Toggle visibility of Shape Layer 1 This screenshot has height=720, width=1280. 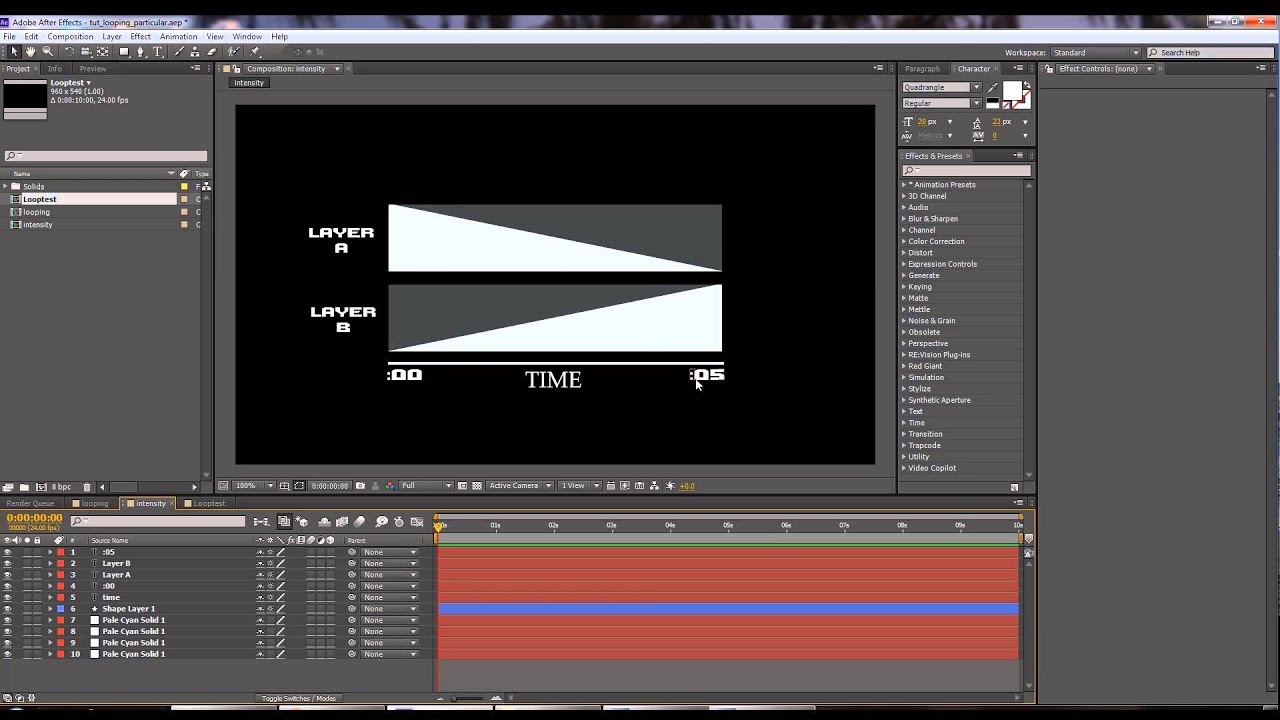click(x=7, y=609)
